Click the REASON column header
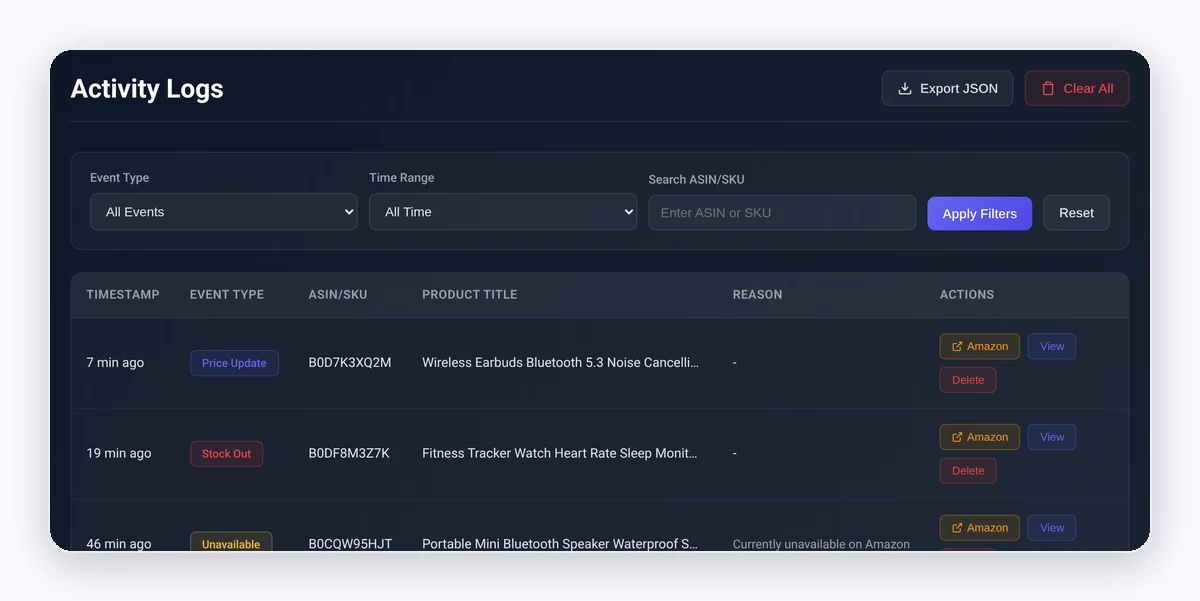The height and width of the screenshot is (601, 1200). (758, 295)
